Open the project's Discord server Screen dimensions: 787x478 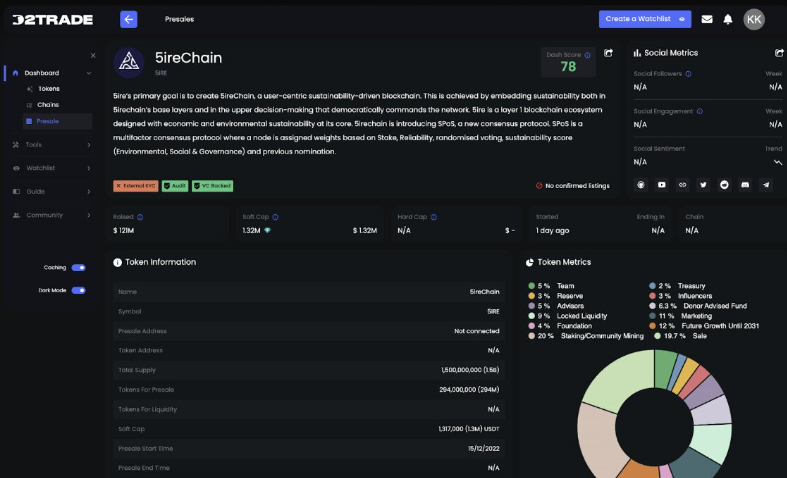[x=745, y=185]
